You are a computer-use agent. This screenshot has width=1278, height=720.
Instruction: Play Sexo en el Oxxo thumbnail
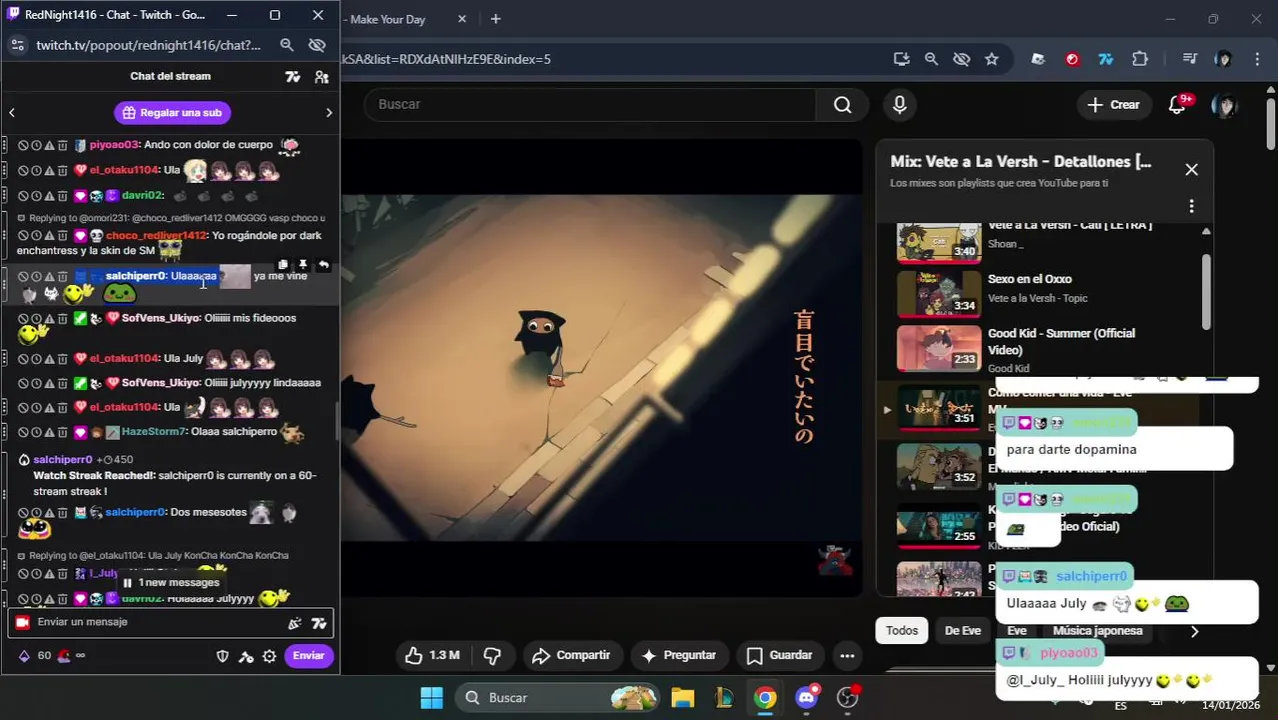pyautogui.click(x=939, y=294)
